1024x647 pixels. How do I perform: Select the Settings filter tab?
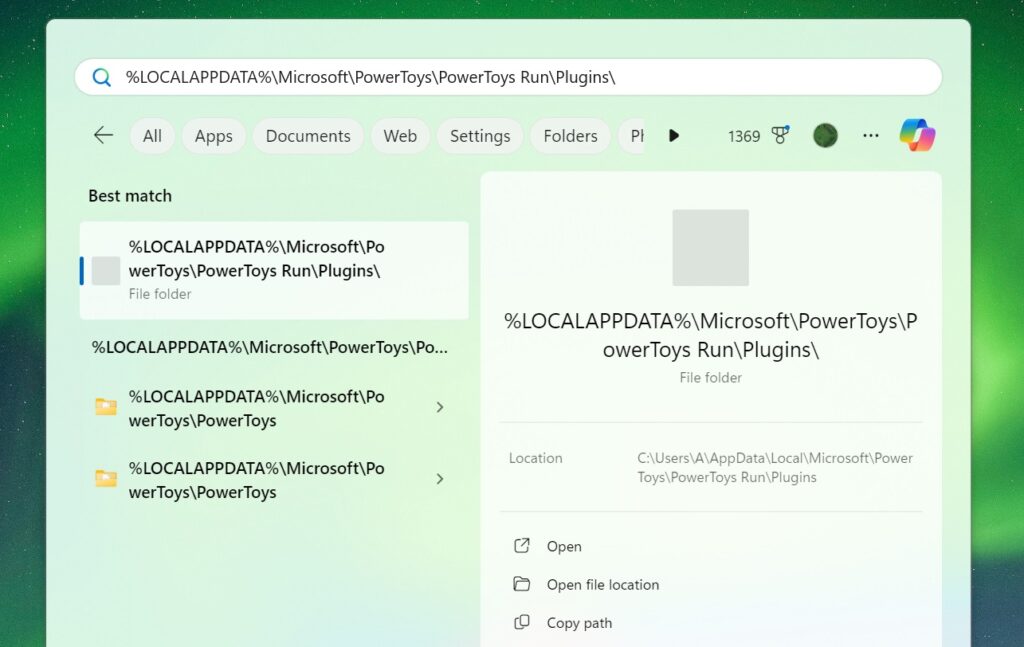[x=479, y=135]
